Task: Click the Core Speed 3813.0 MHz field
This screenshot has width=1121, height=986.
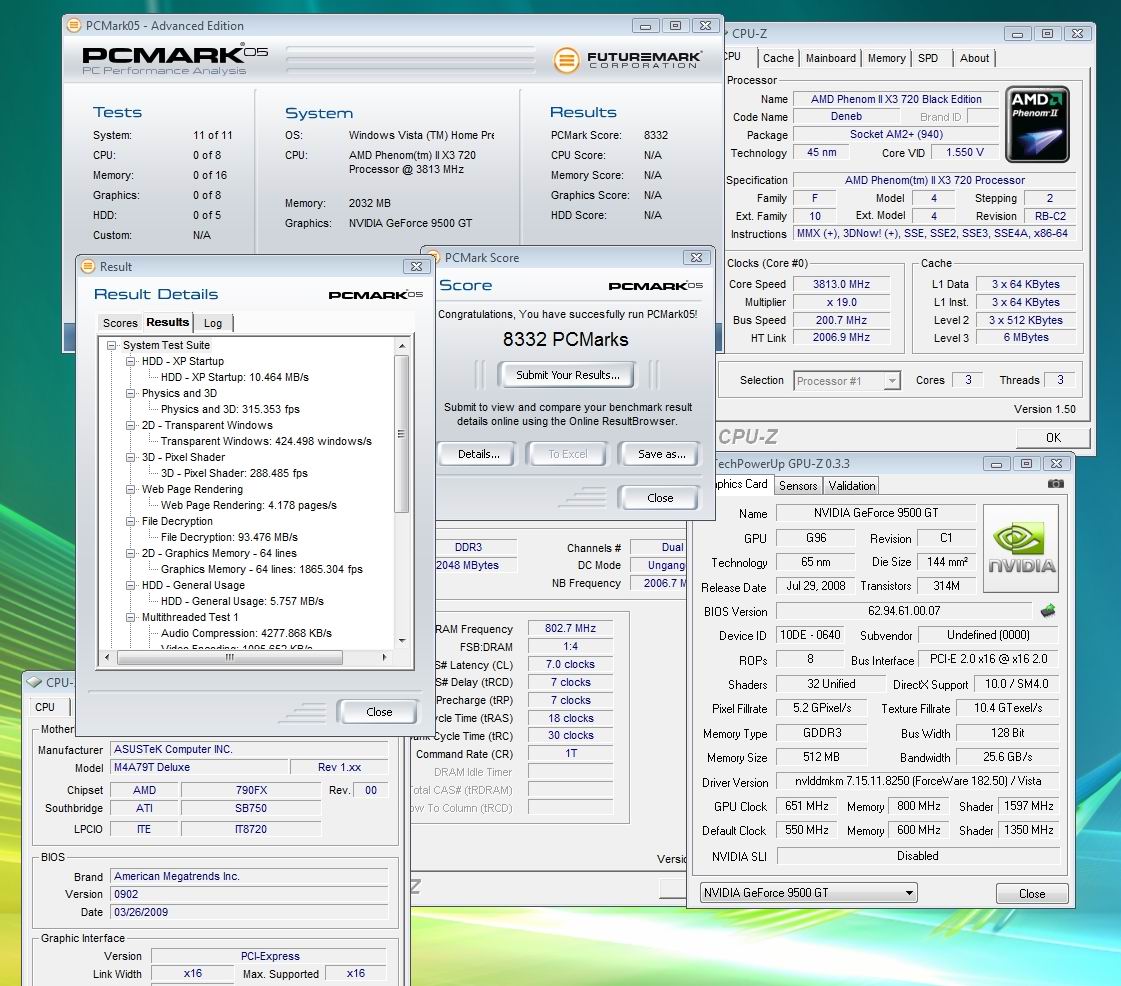Action: click(x=841, y=284)
